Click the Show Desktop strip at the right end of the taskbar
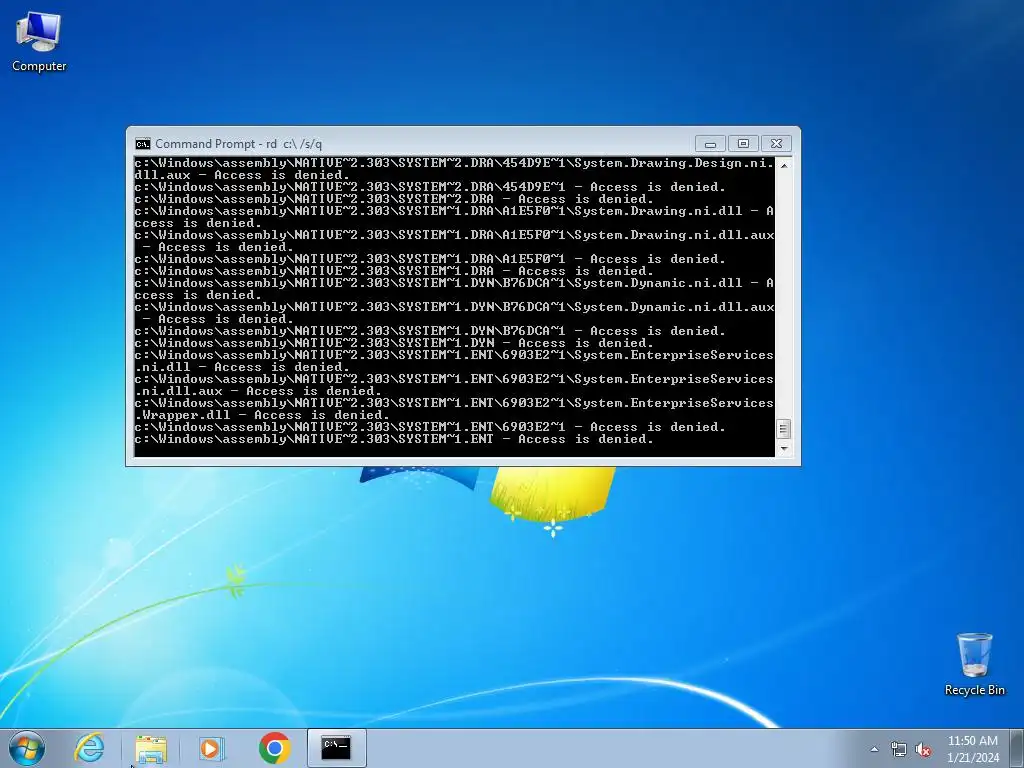The height and width of the screenshot is (768, 1024). point(1017,748)
